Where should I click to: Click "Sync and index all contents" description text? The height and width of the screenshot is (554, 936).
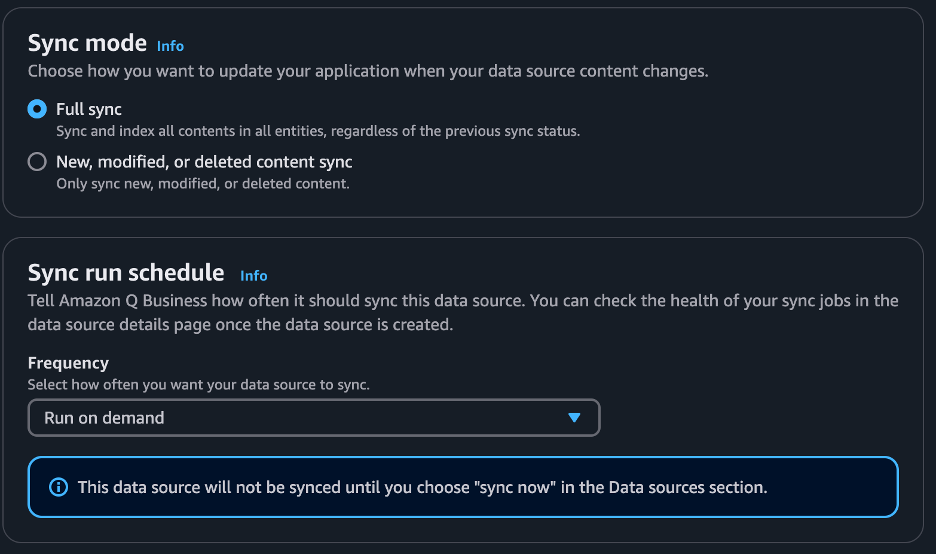click(x=318, y=131)
